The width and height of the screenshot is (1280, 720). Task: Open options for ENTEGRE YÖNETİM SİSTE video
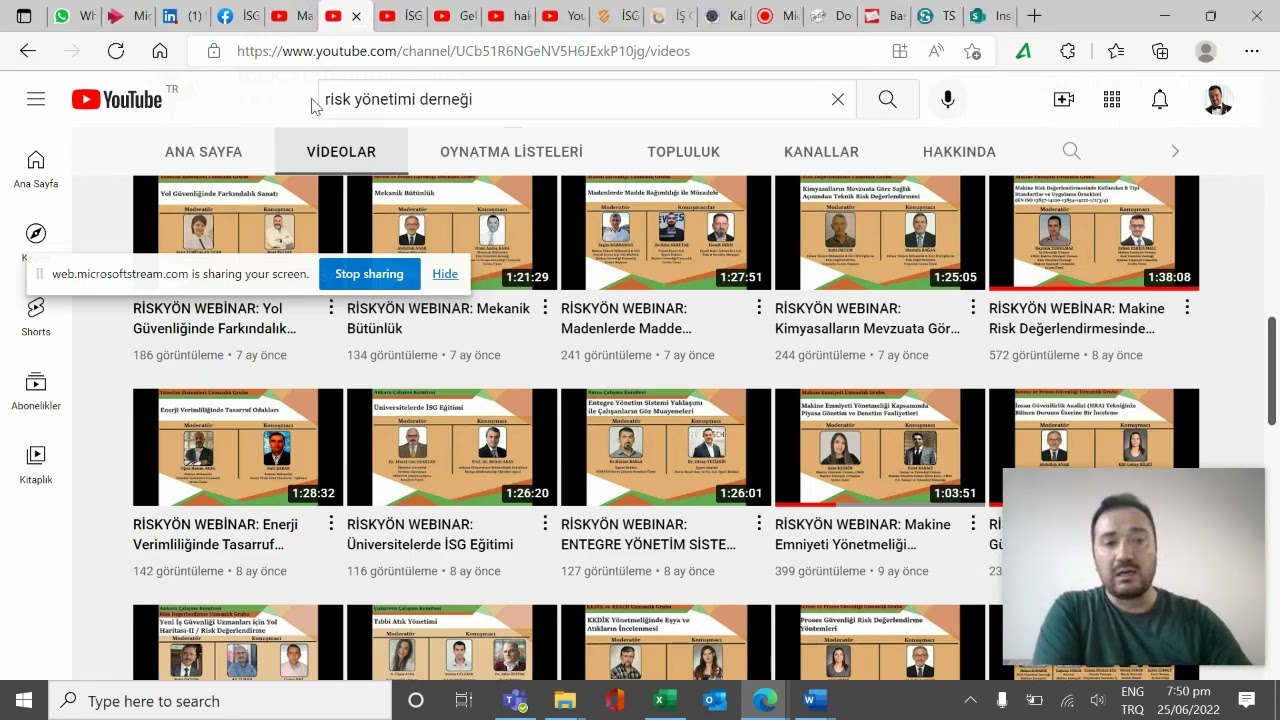(x=759, y=524)
